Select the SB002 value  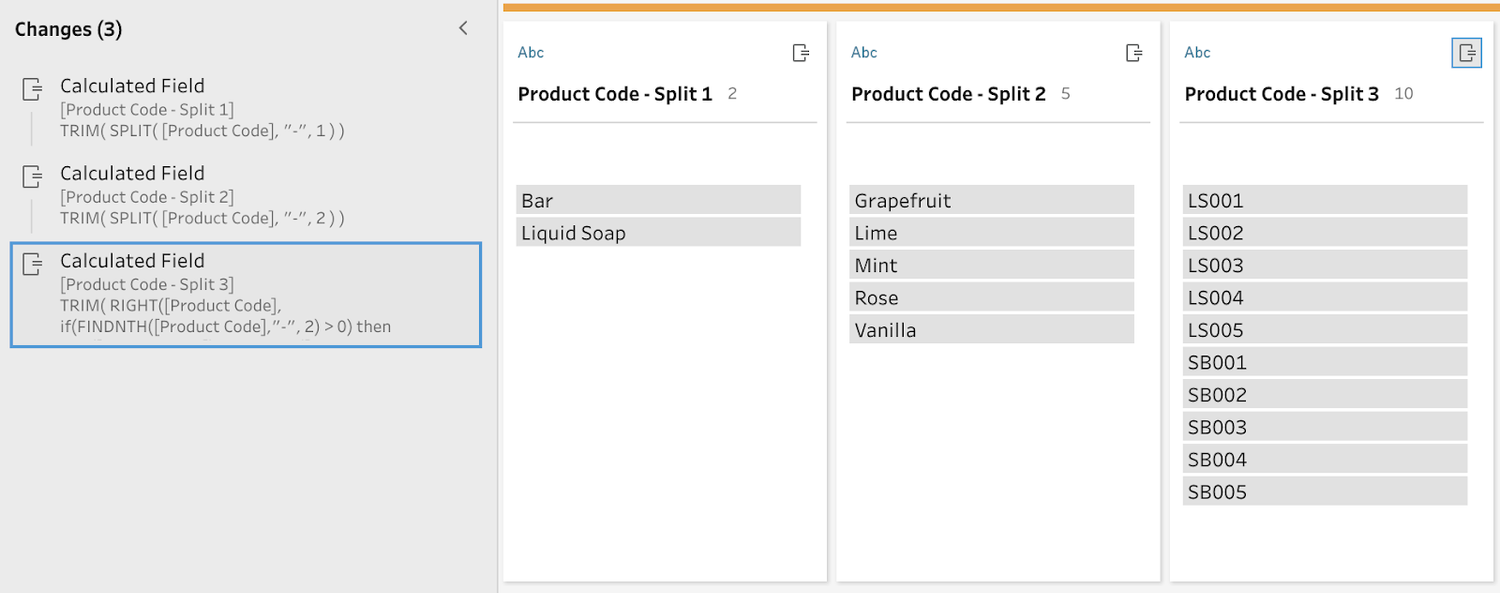click(x=1325, y=394)
